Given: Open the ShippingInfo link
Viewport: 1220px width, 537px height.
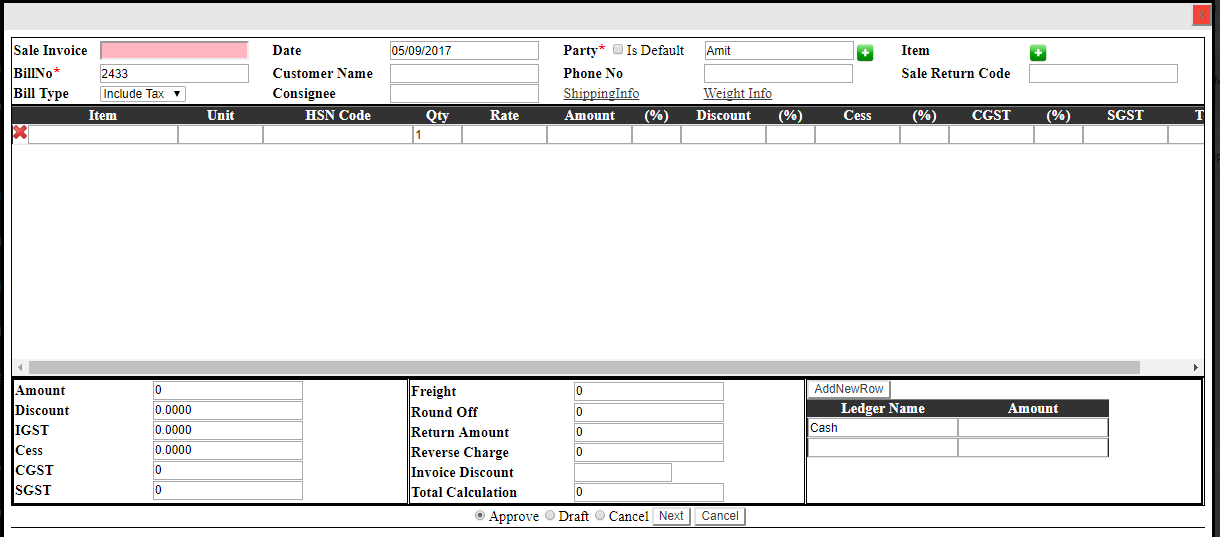Looking at the screenshot, I should point(601,94).
